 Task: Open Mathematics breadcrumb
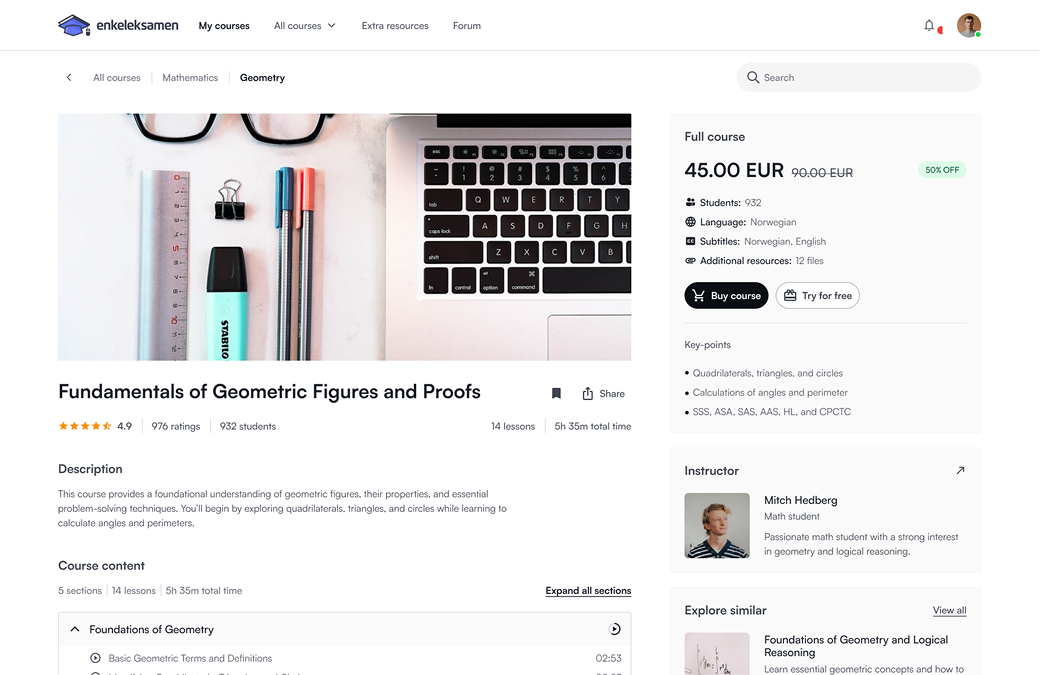pos(190,78)
